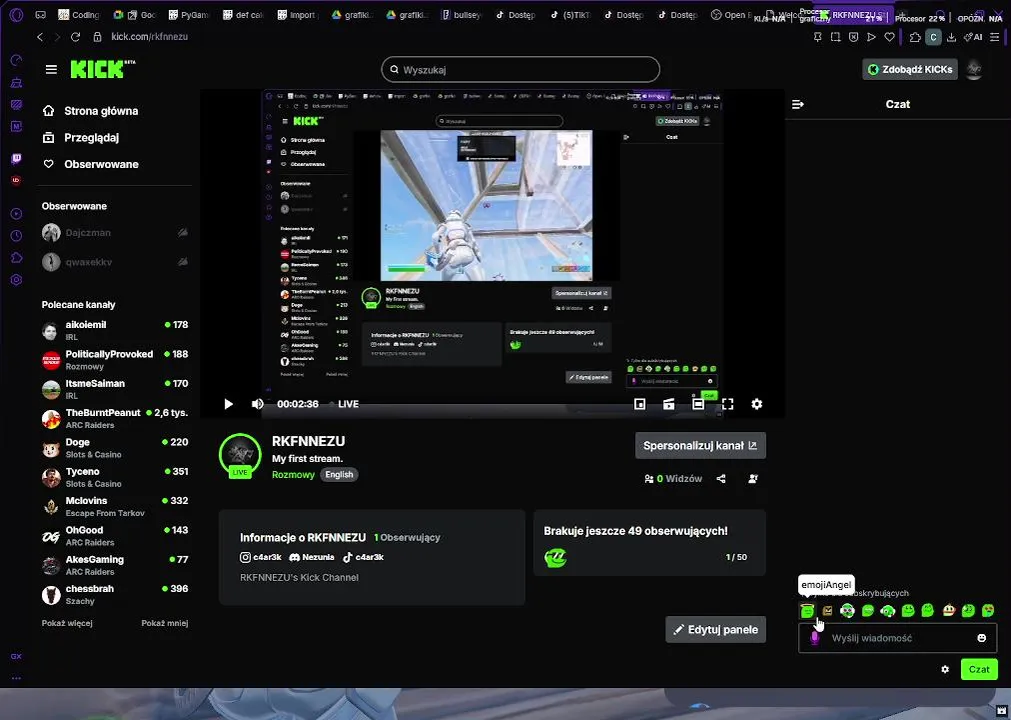
Task: Play the stream video
Action: pos(228,404)
